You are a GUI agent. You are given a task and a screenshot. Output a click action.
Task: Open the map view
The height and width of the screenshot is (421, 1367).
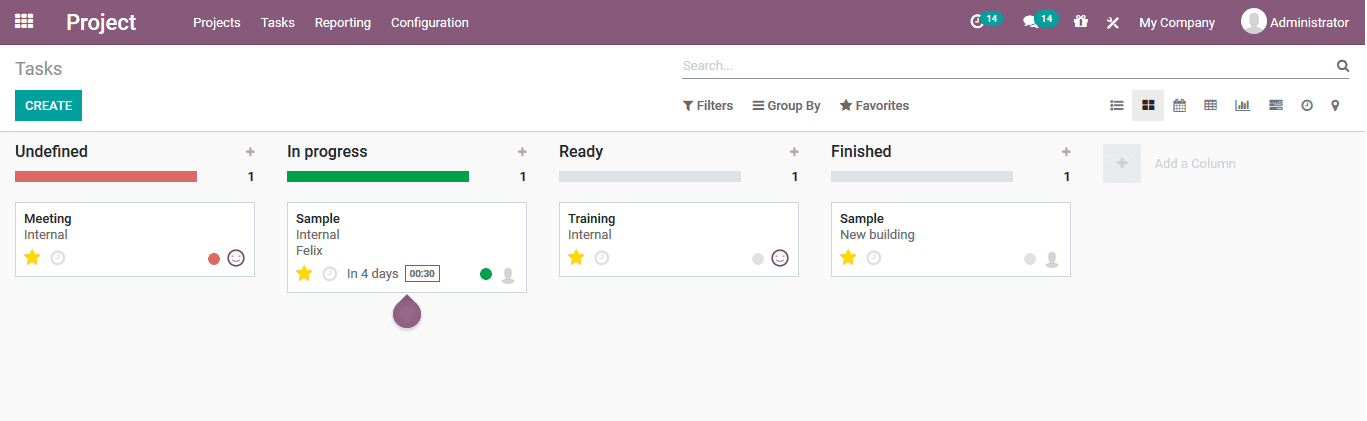click(1335, 105)
